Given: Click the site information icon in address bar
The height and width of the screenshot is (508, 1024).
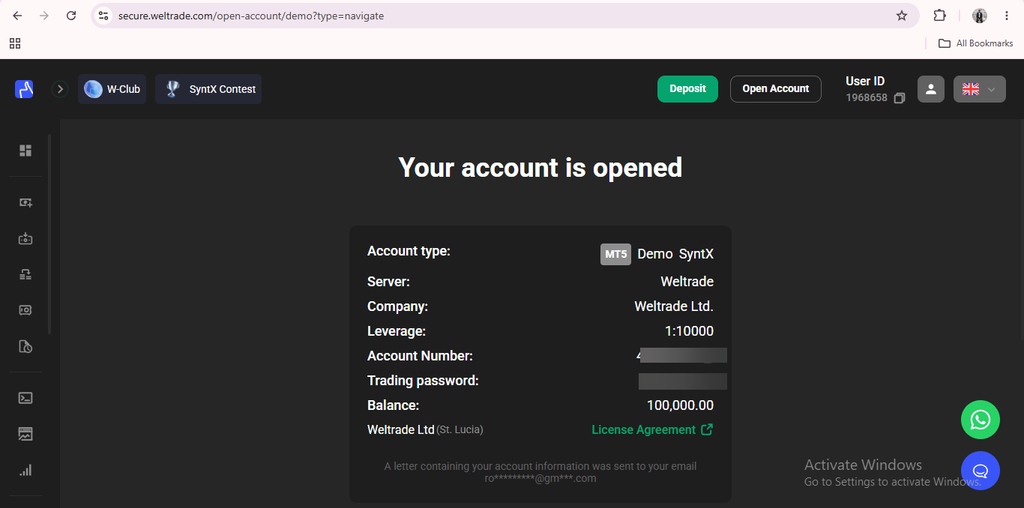Looking at the screenshot, I should (x=103, y=16).
